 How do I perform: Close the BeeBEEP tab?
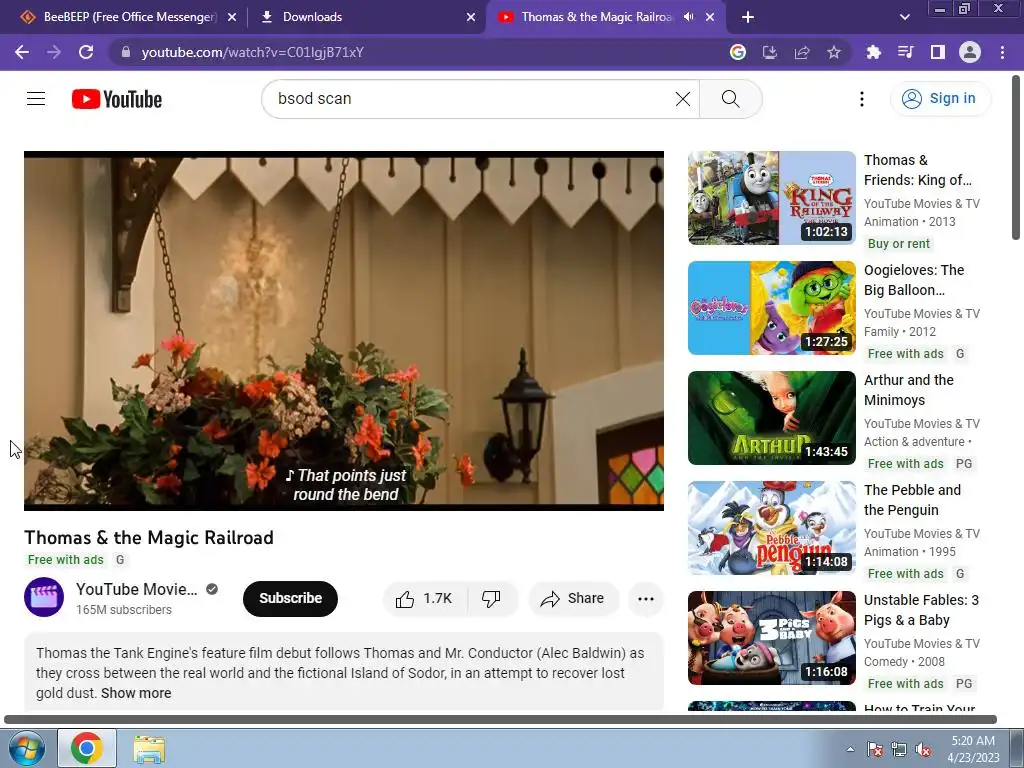[x=232, y=17]
